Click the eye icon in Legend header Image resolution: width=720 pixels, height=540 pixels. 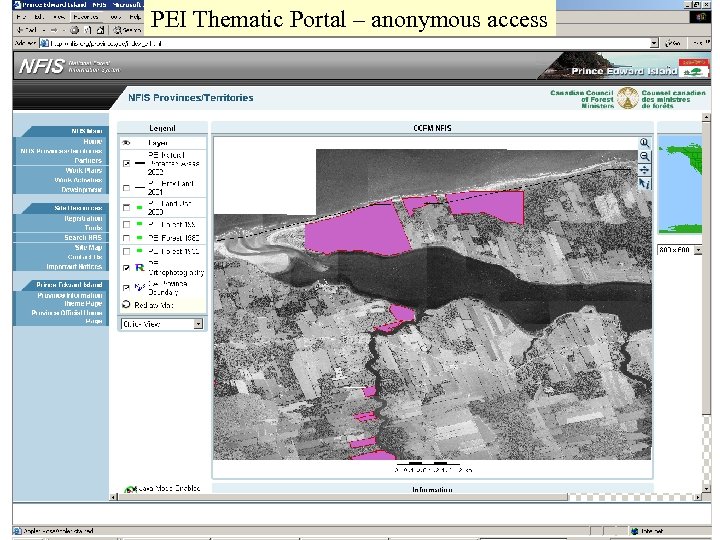(x=126, y=142)
